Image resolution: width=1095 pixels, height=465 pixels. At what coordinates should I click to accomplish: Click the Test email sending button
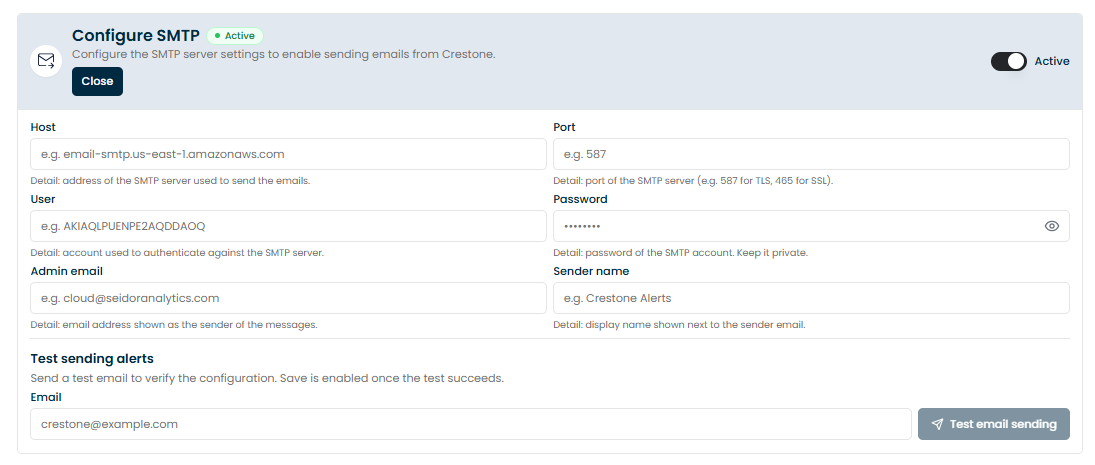pyautogui.click(x=994, y=424)
